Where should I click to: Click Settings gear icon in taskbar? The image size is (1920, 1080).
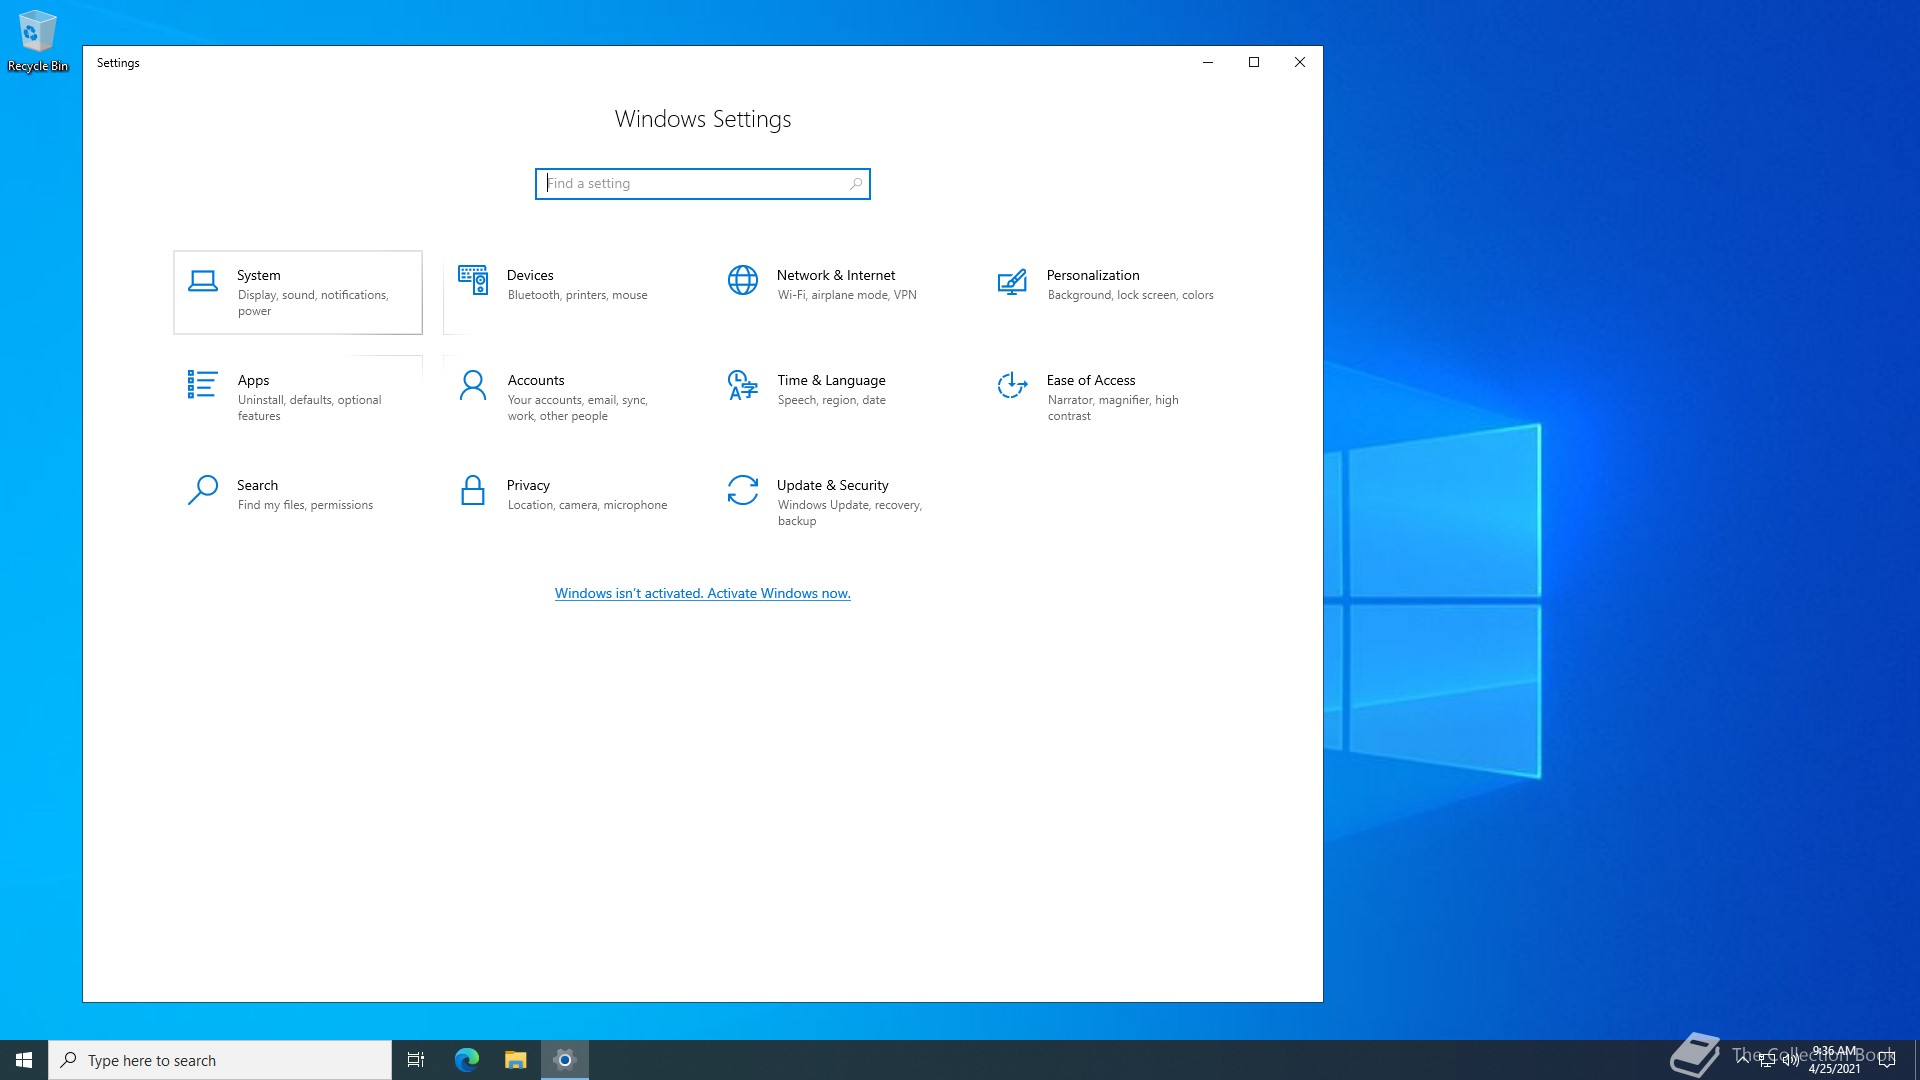coord(565,1060)
